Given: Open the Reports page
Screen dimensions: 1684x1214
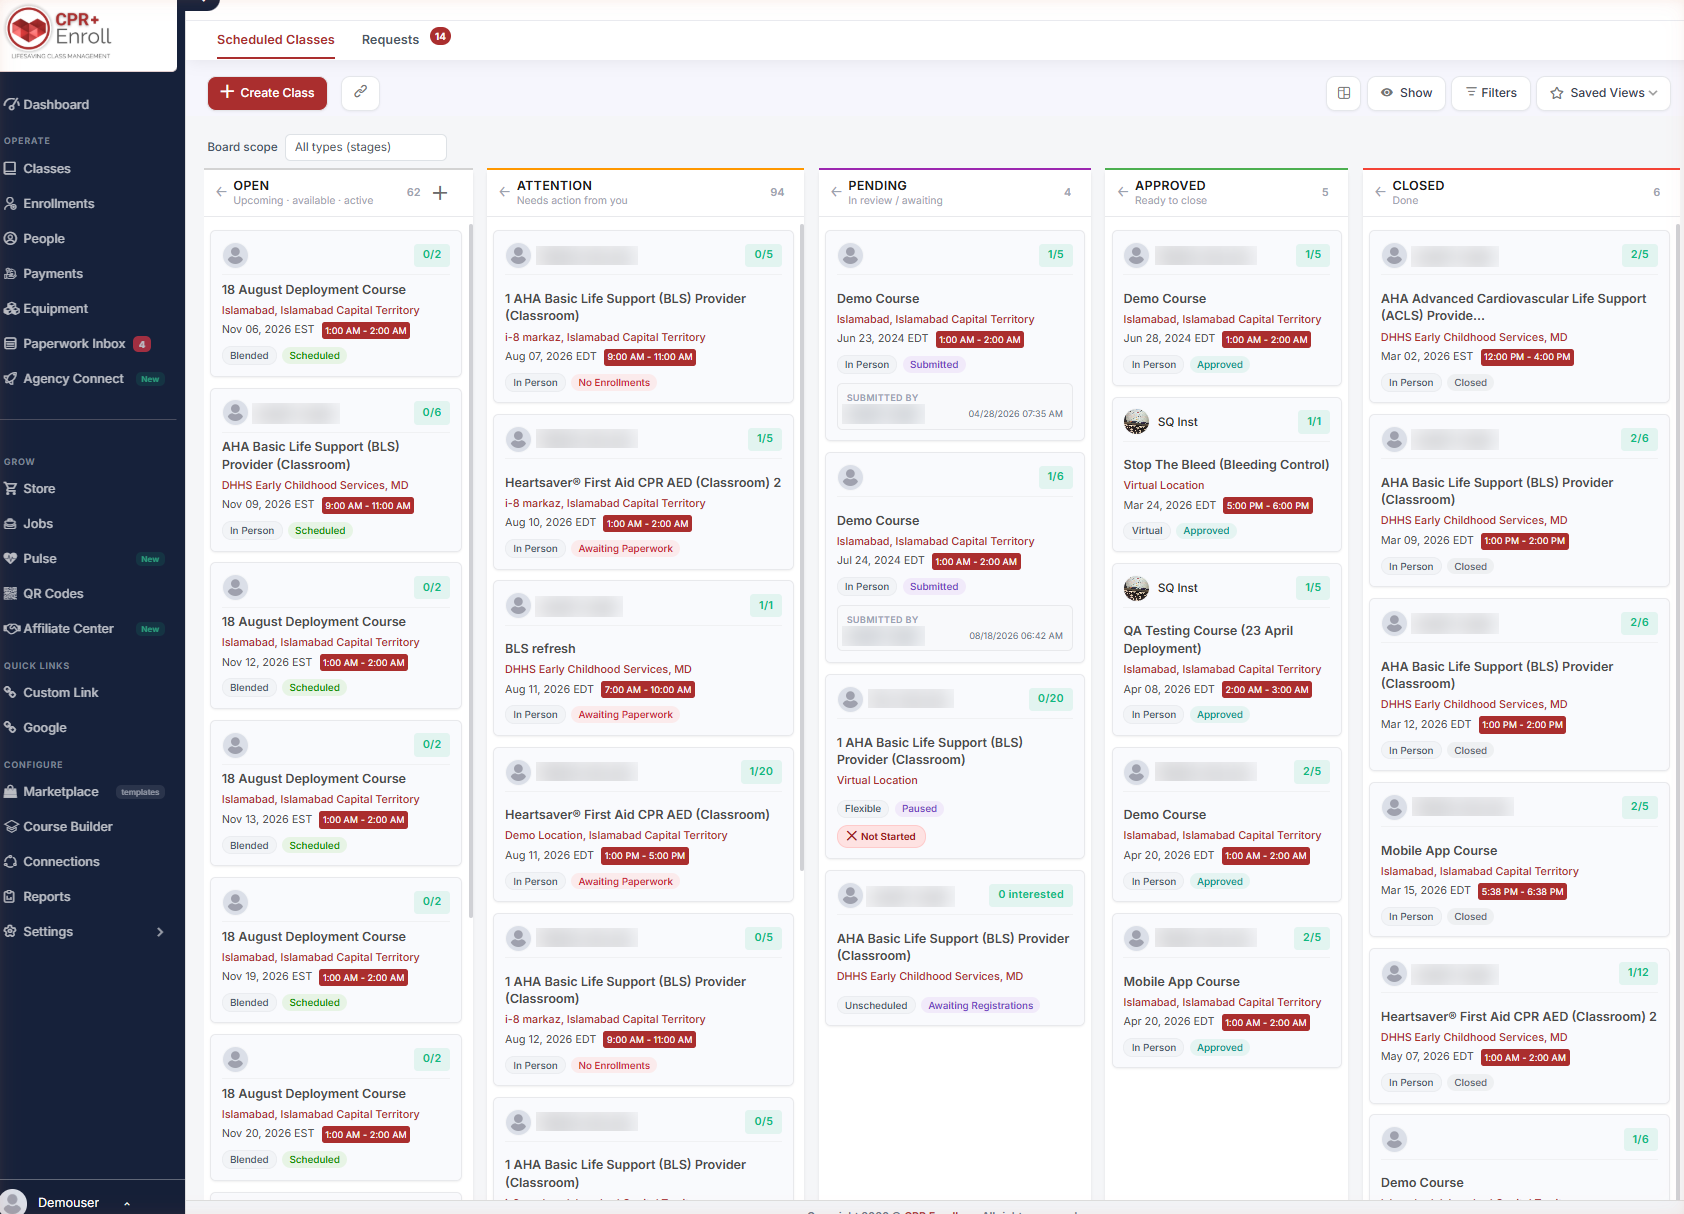Looking at the screenshot, I should point(37,897).
